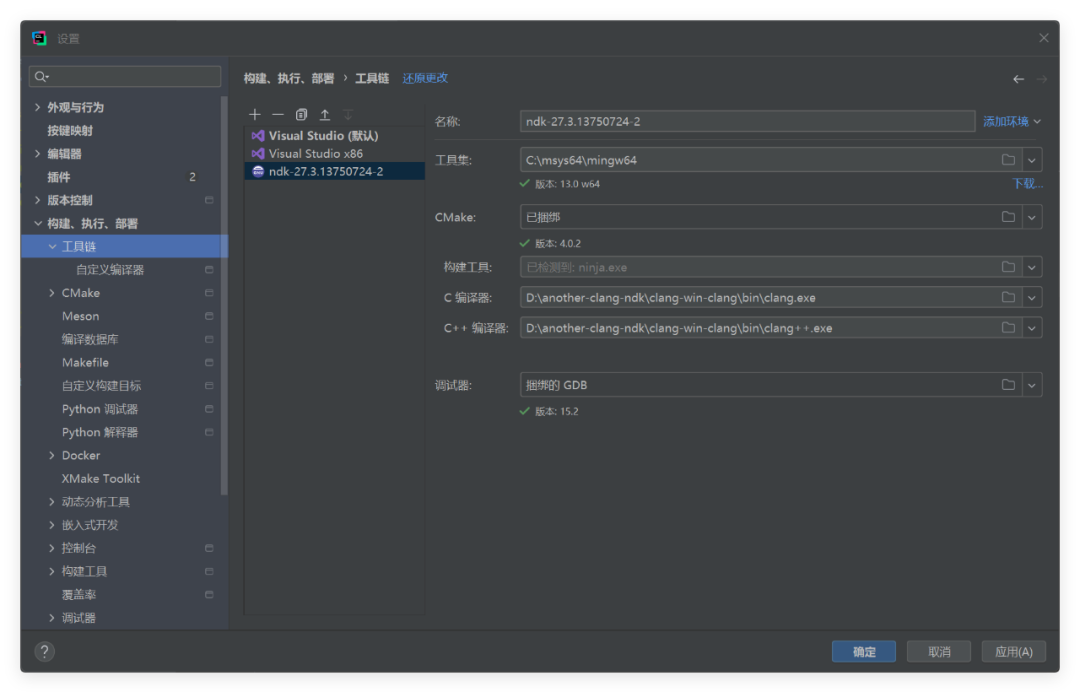1080x692 pixels.
Task: Collapse the 工具链 tree node
Action: tap(52, 247)
